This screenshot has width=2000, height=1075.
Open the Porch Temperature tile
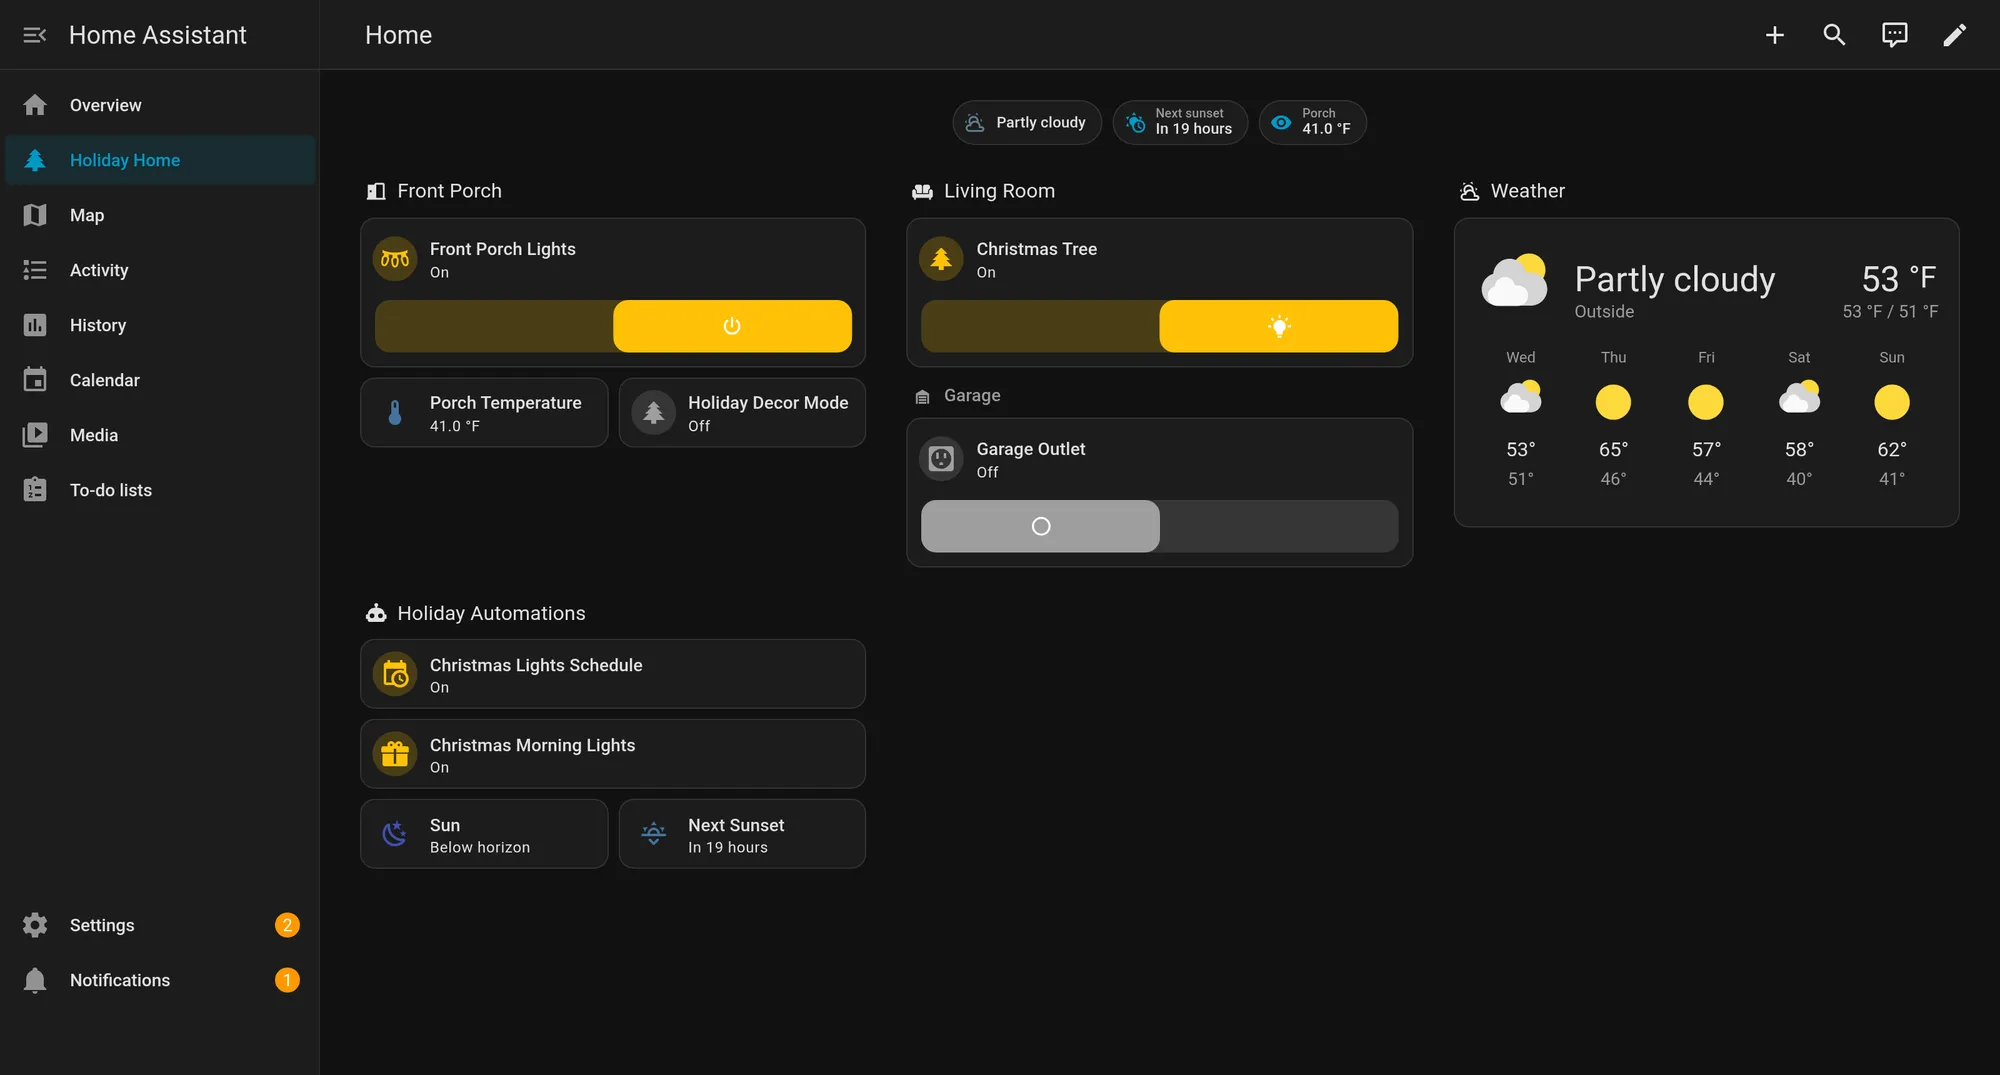[x=484, y=413]
